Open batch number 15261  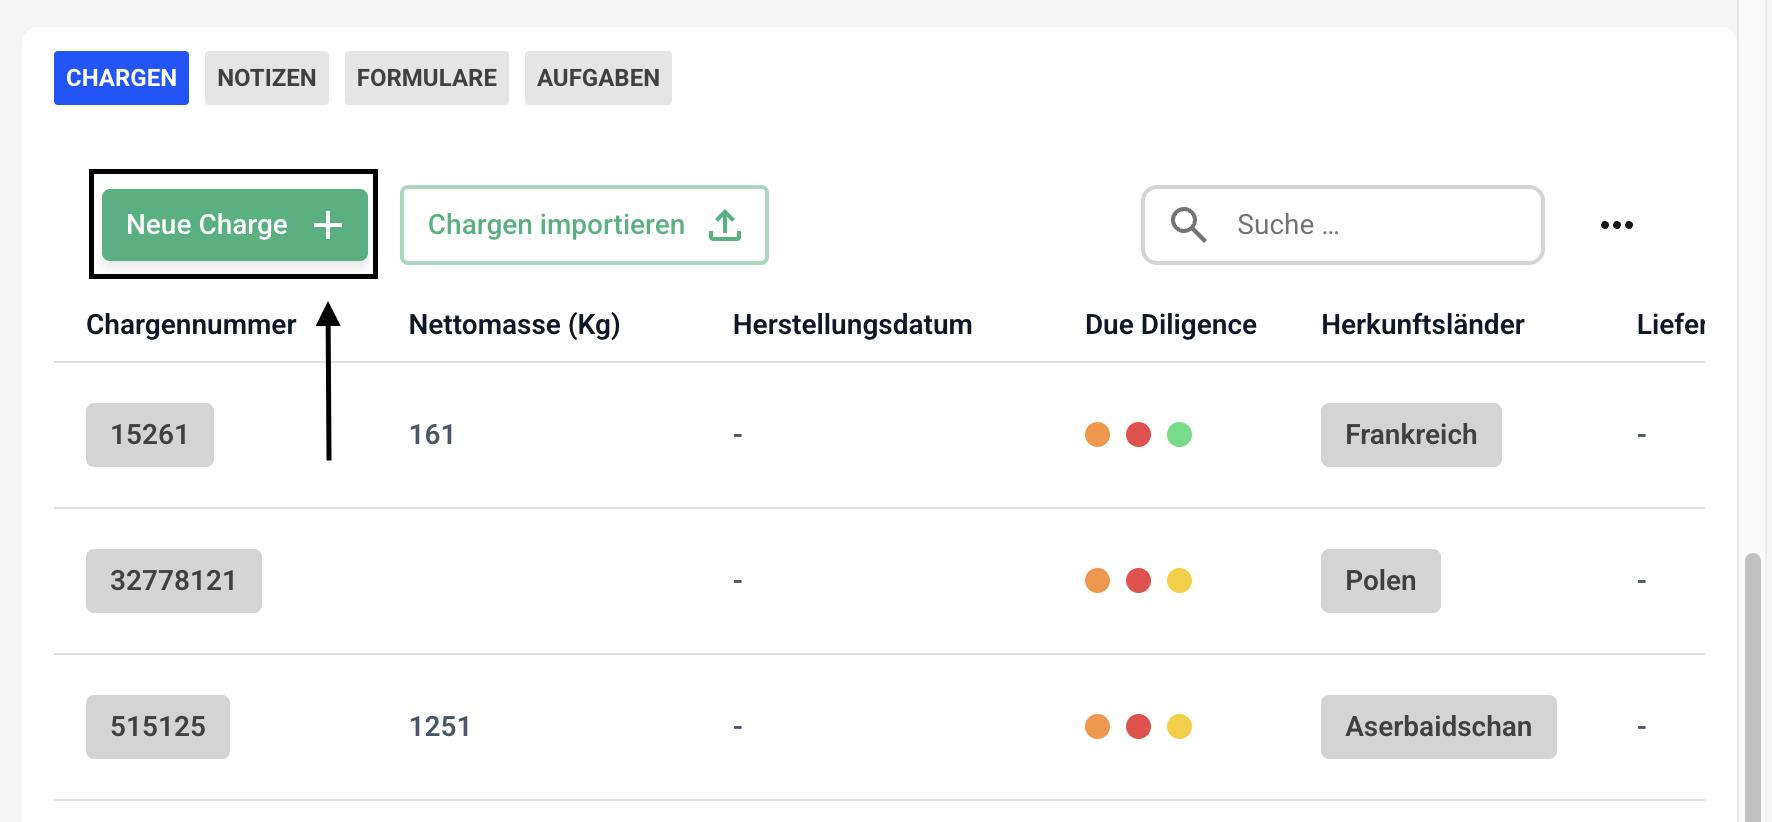(150, 435)
